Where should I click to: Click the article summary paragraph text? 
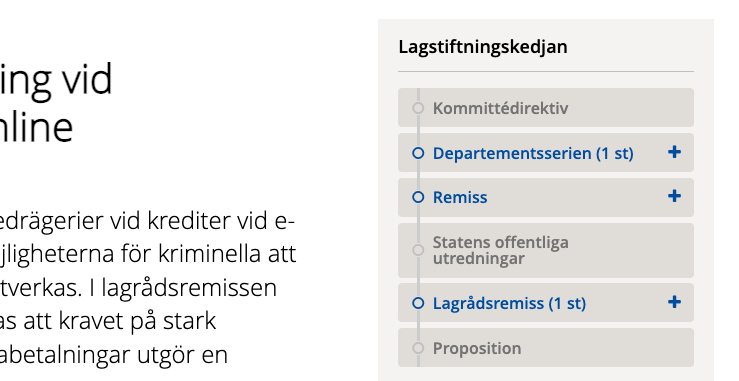pyautogui.click(x=148, y=288)
